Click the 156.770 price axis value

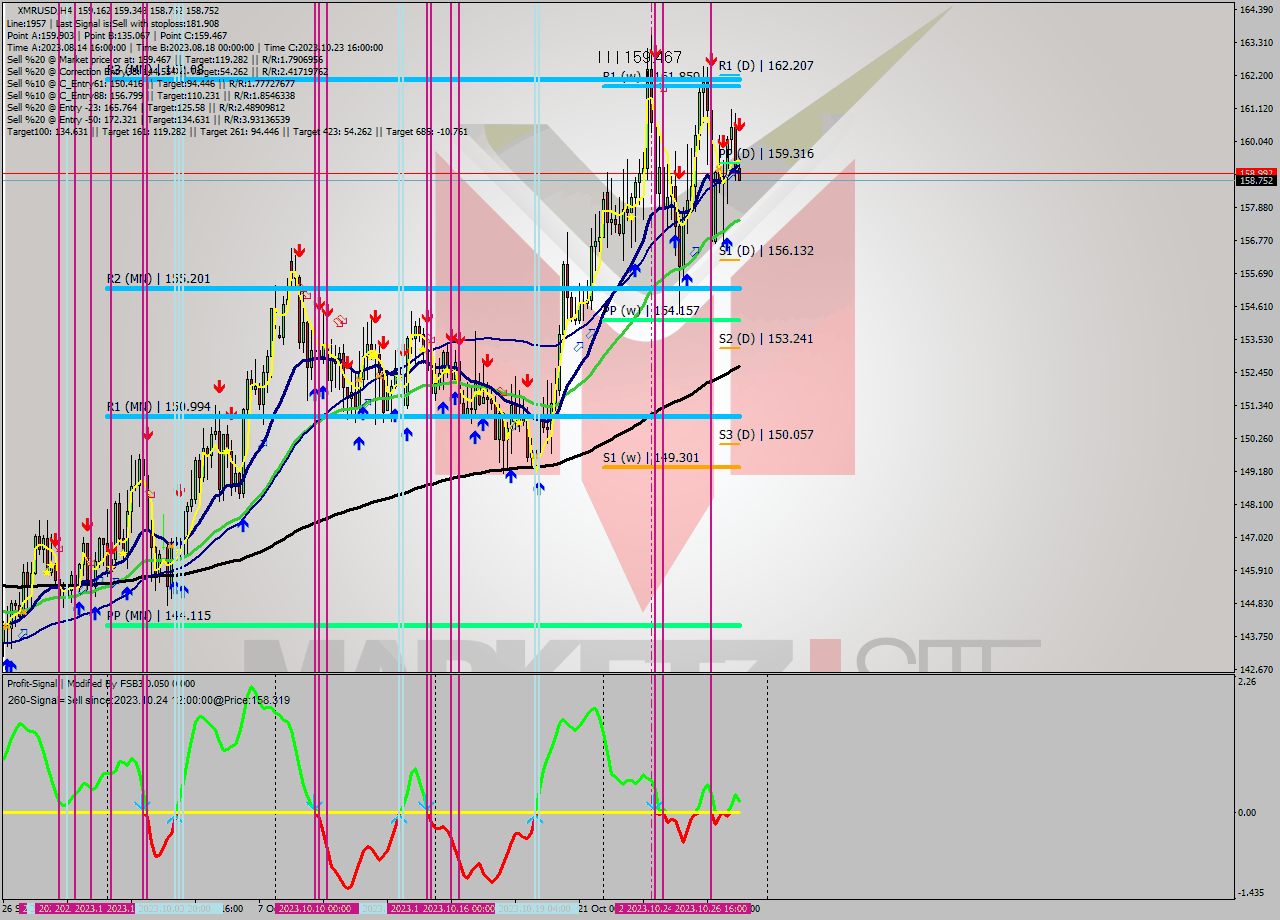pos(1256,241)
